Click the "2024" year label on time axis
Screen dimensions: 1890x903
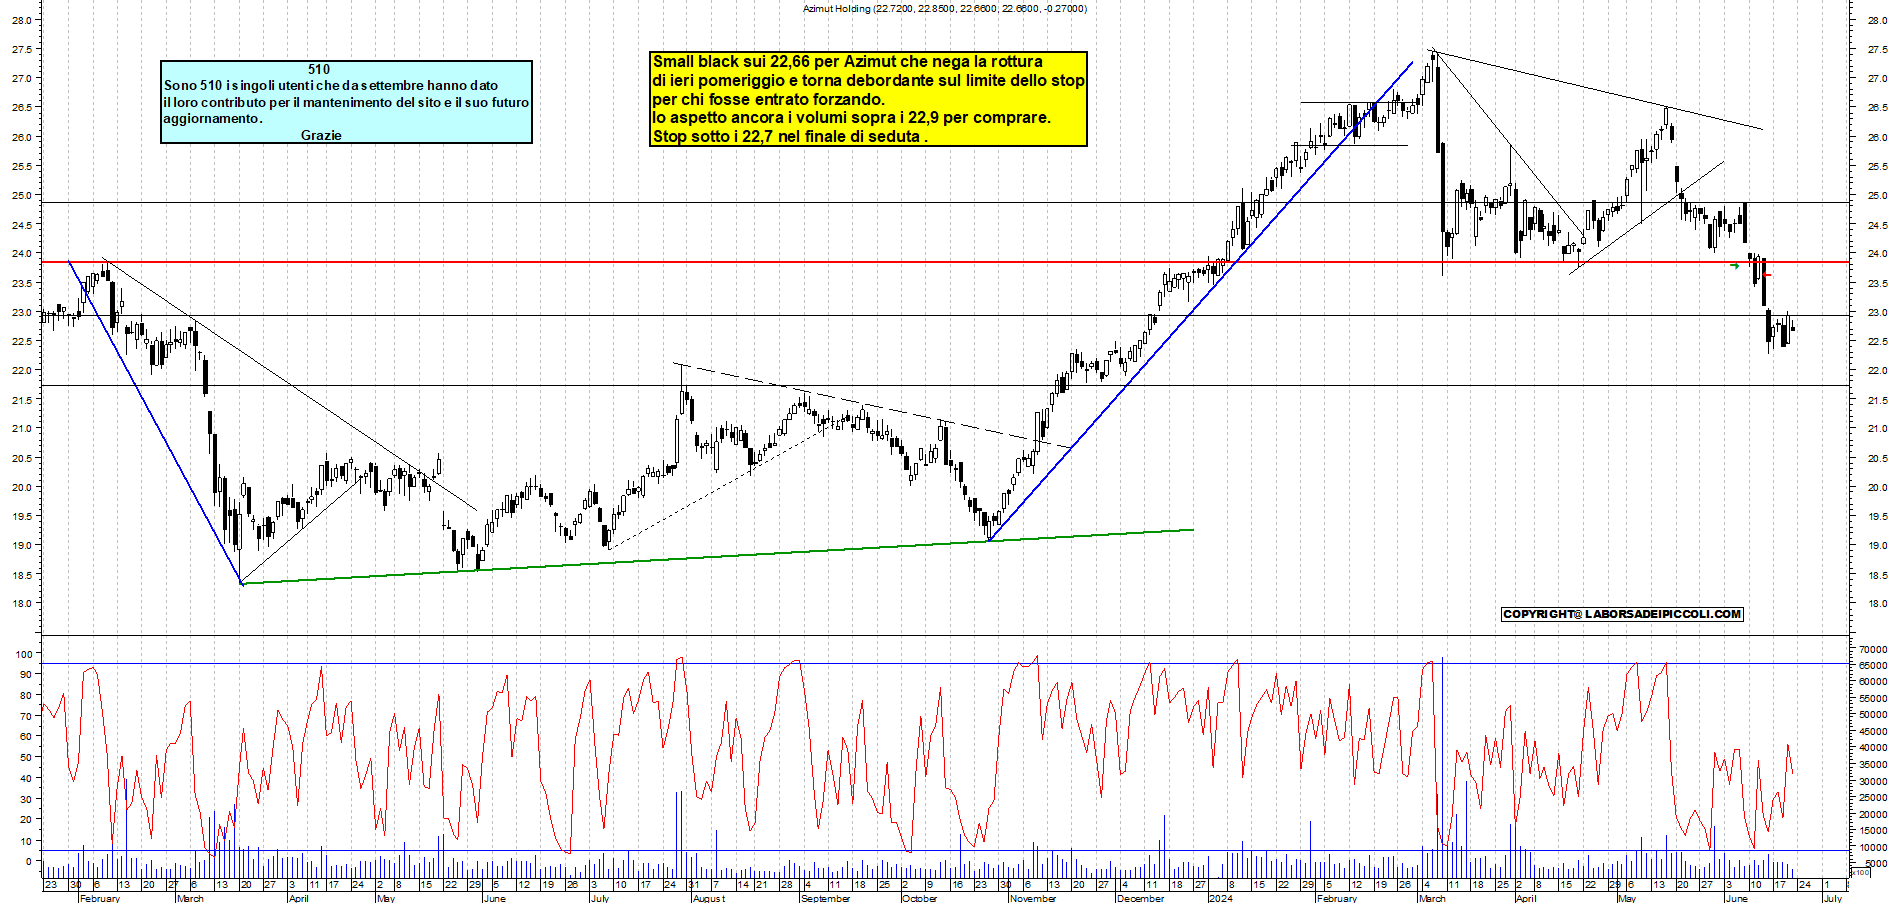click(1221, 898)
